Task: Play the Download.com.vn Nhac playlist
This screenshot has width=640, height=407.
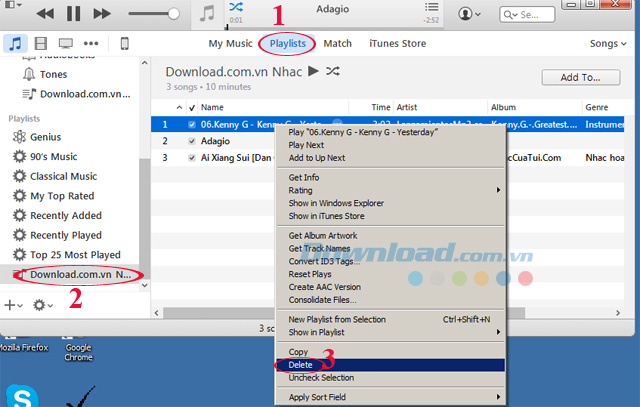Action: [x=313, y=71]
